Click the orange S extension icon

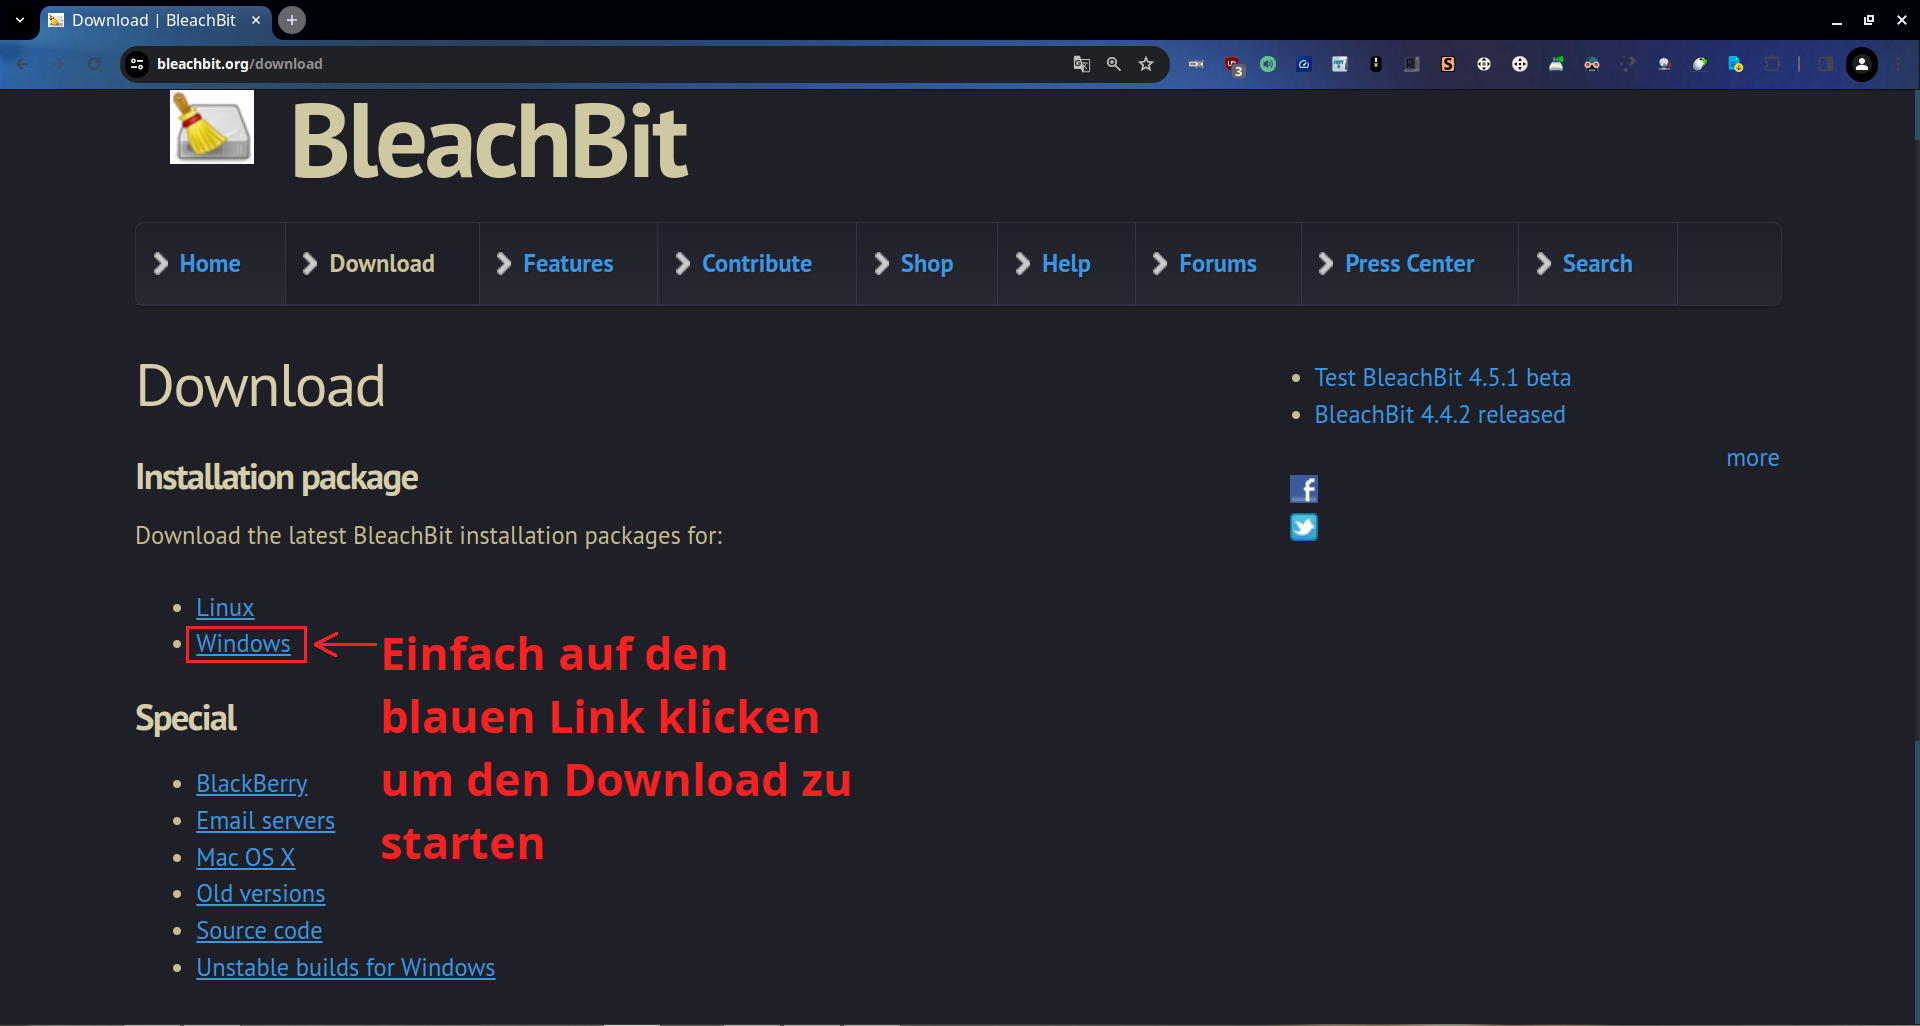[x=1448, y=64]
